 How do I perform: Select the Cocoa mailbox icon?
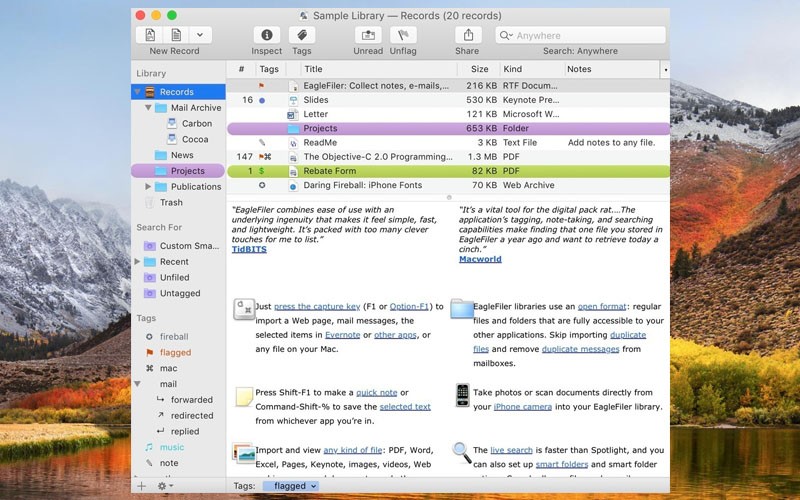tap(172, 139)
